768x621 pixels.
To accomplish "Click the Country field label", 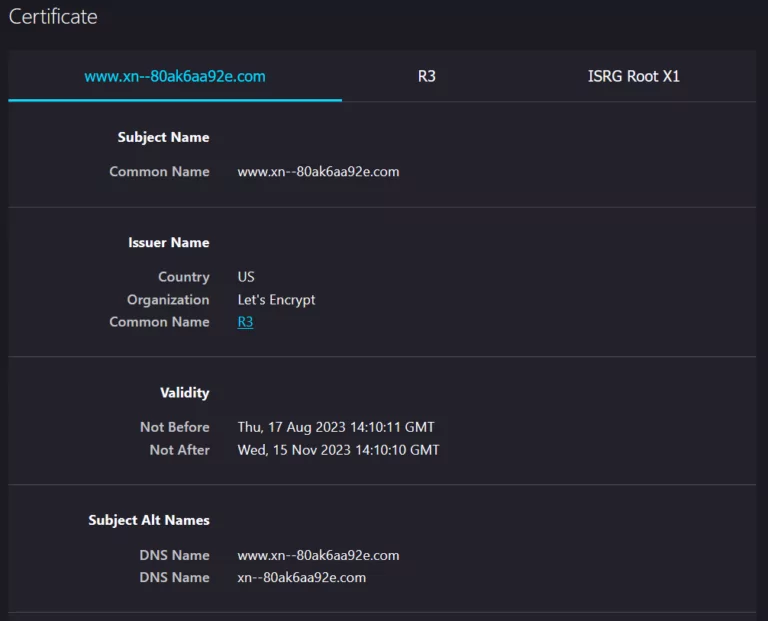I will [183, 277].
